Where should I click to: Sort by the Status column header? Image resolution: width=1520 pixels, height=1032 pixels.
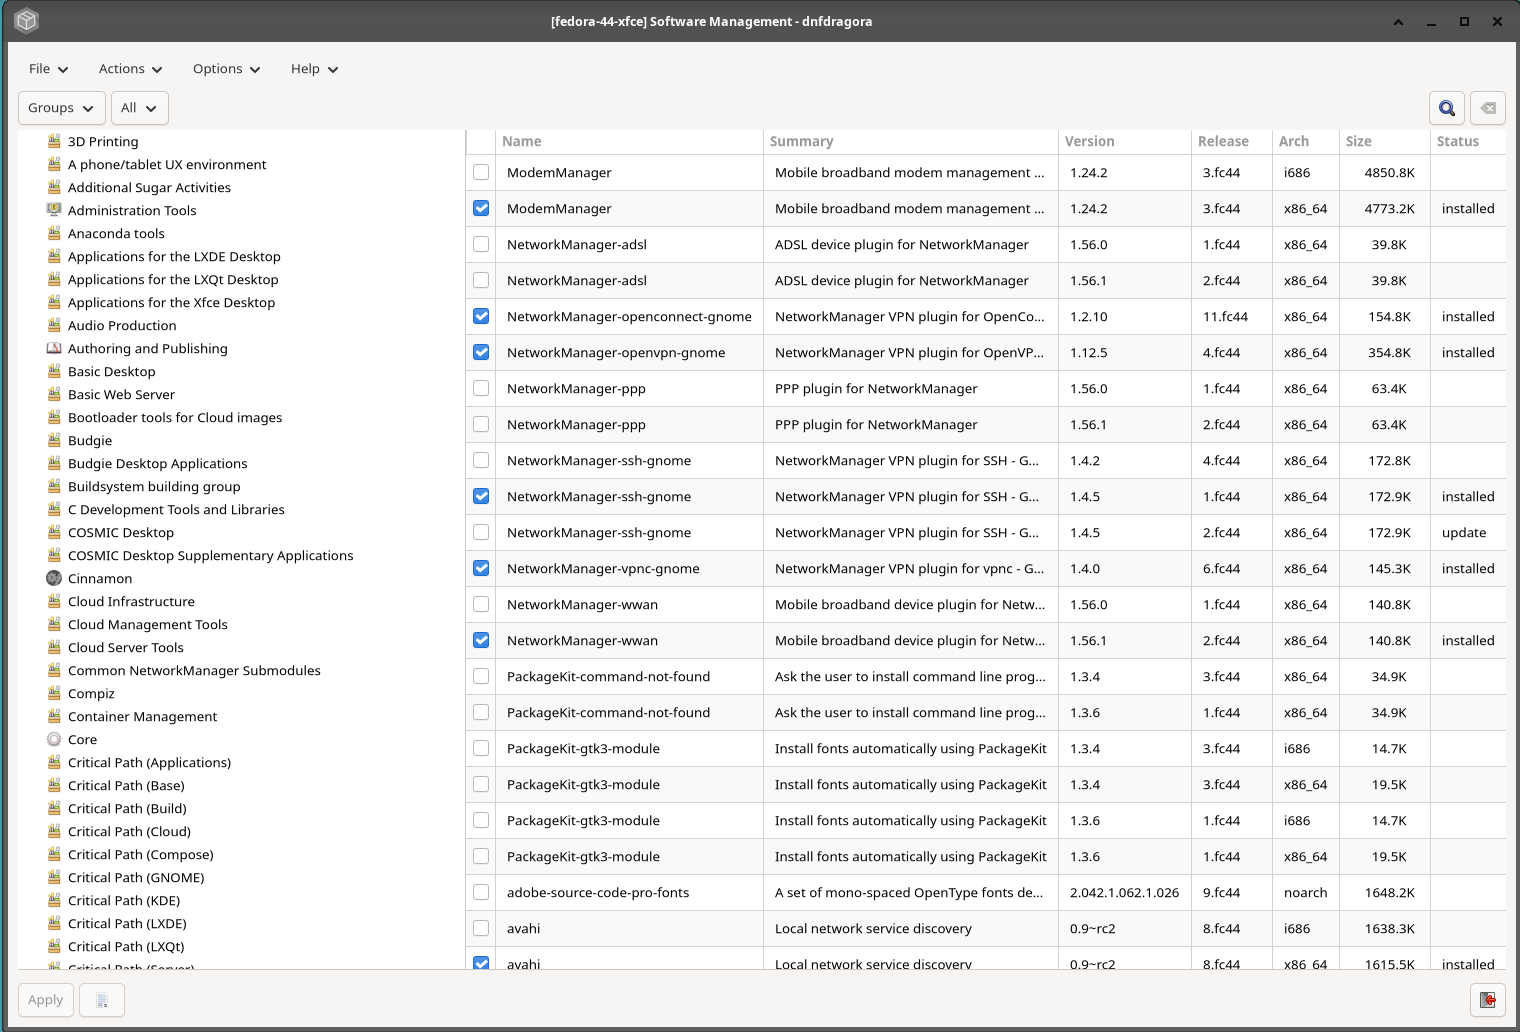click(x=1468, y=141)
